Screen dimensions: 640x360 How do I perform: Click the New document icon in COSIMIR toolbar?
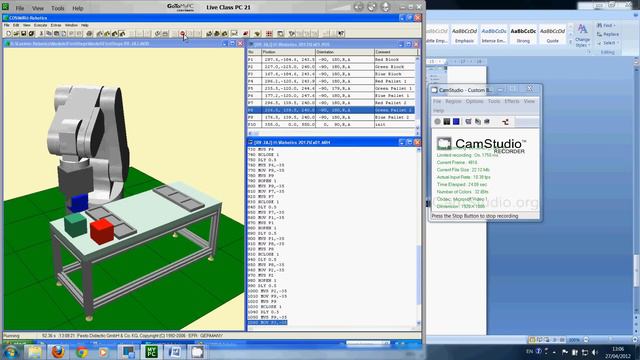click(x=8, y=33)
